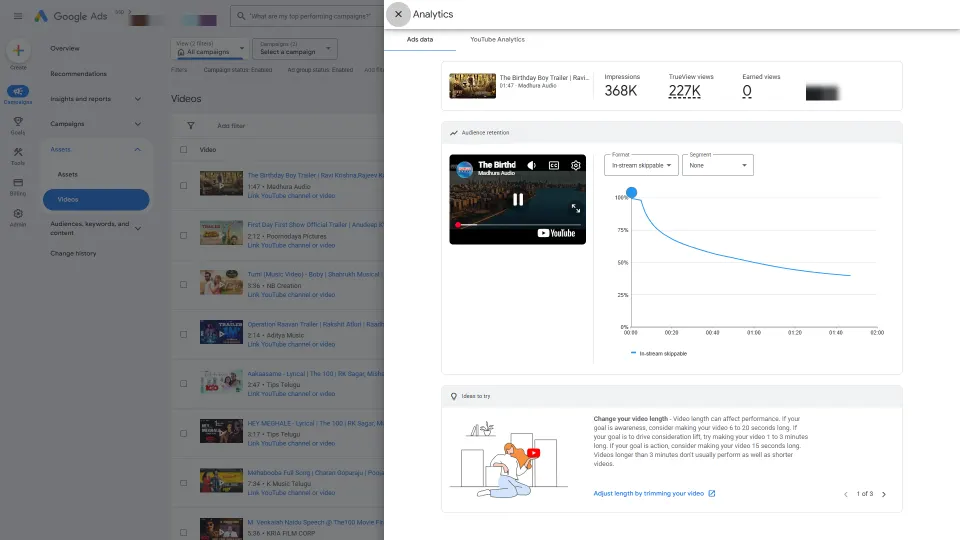Click the search magnifier icon
Viewport: 960px width, 540px height.
(241, 16)
